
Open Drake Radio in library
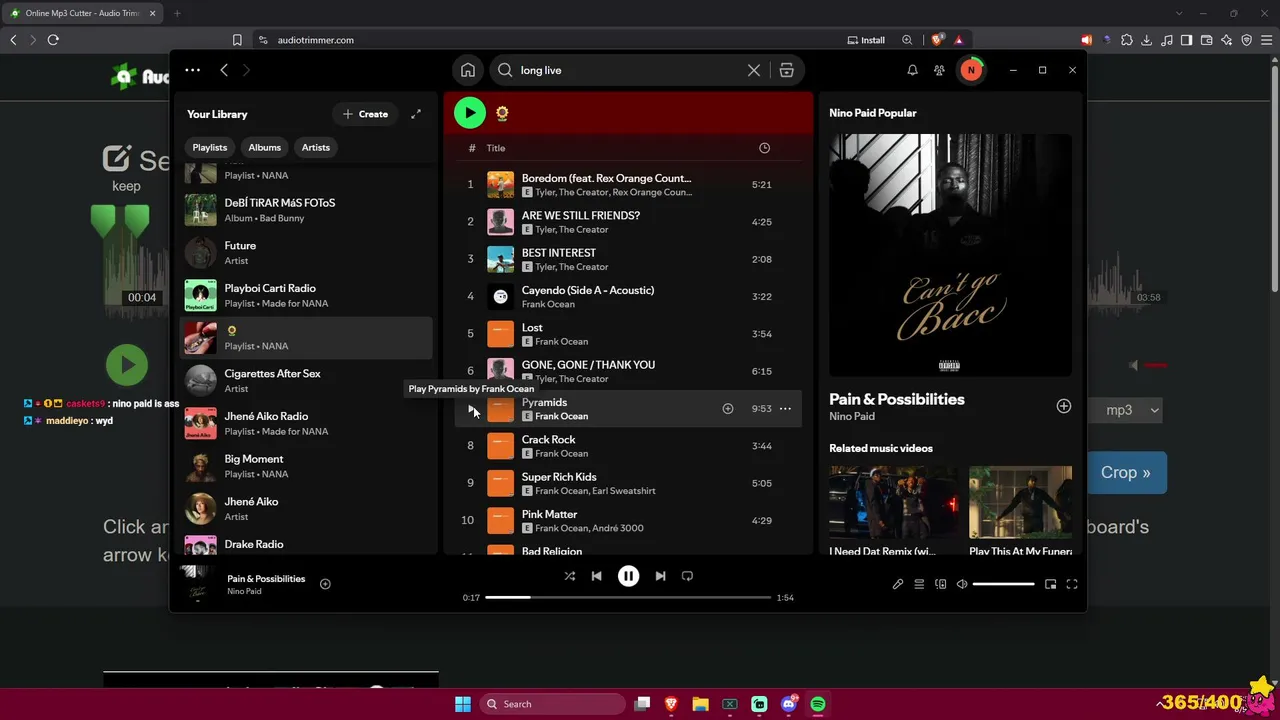[306, 545]
